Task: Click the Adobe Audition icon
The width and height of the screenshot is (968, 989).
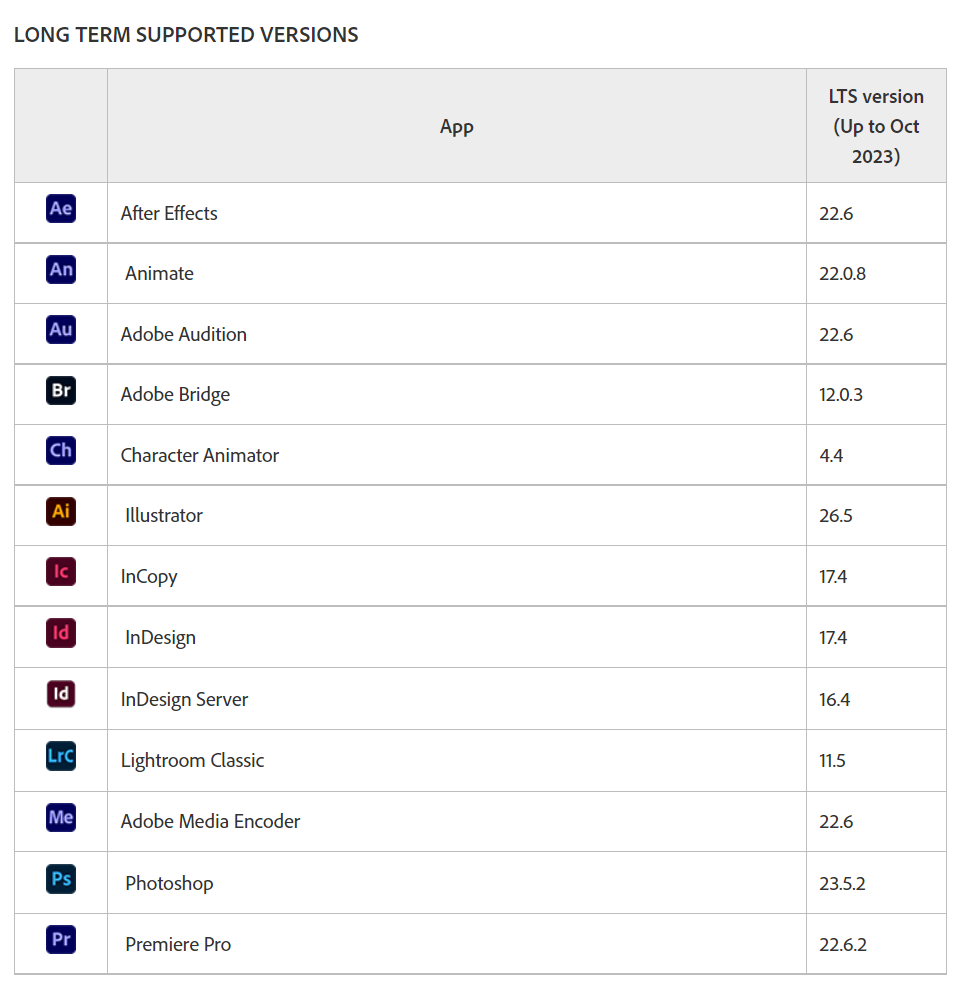Action: click(x=61, y=330)
